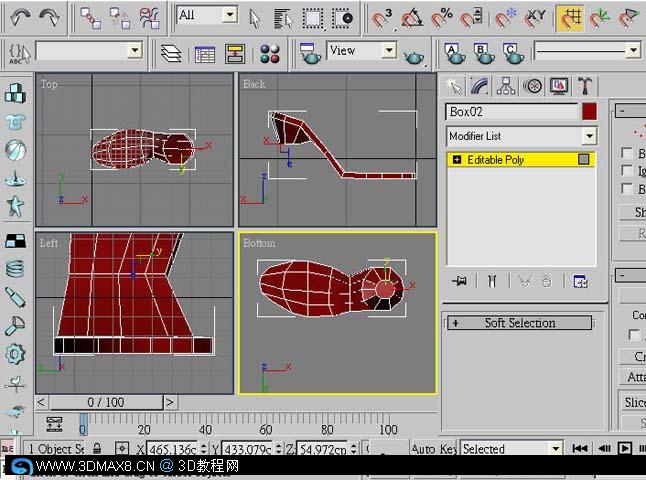Click the Bottom viewport label
Viewport: 646px width, 480px height.
(x=259, y=243)
